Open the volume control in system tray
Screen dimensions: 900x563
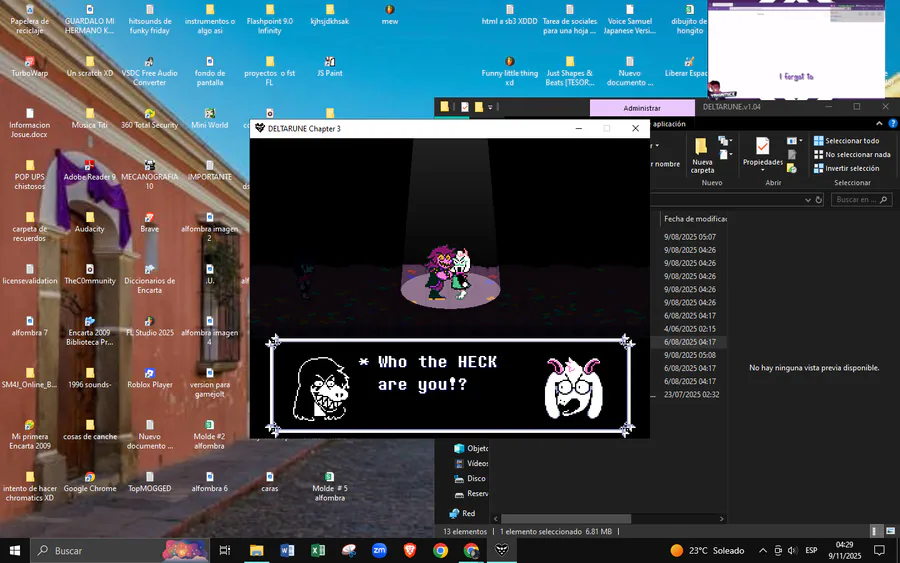793,550
